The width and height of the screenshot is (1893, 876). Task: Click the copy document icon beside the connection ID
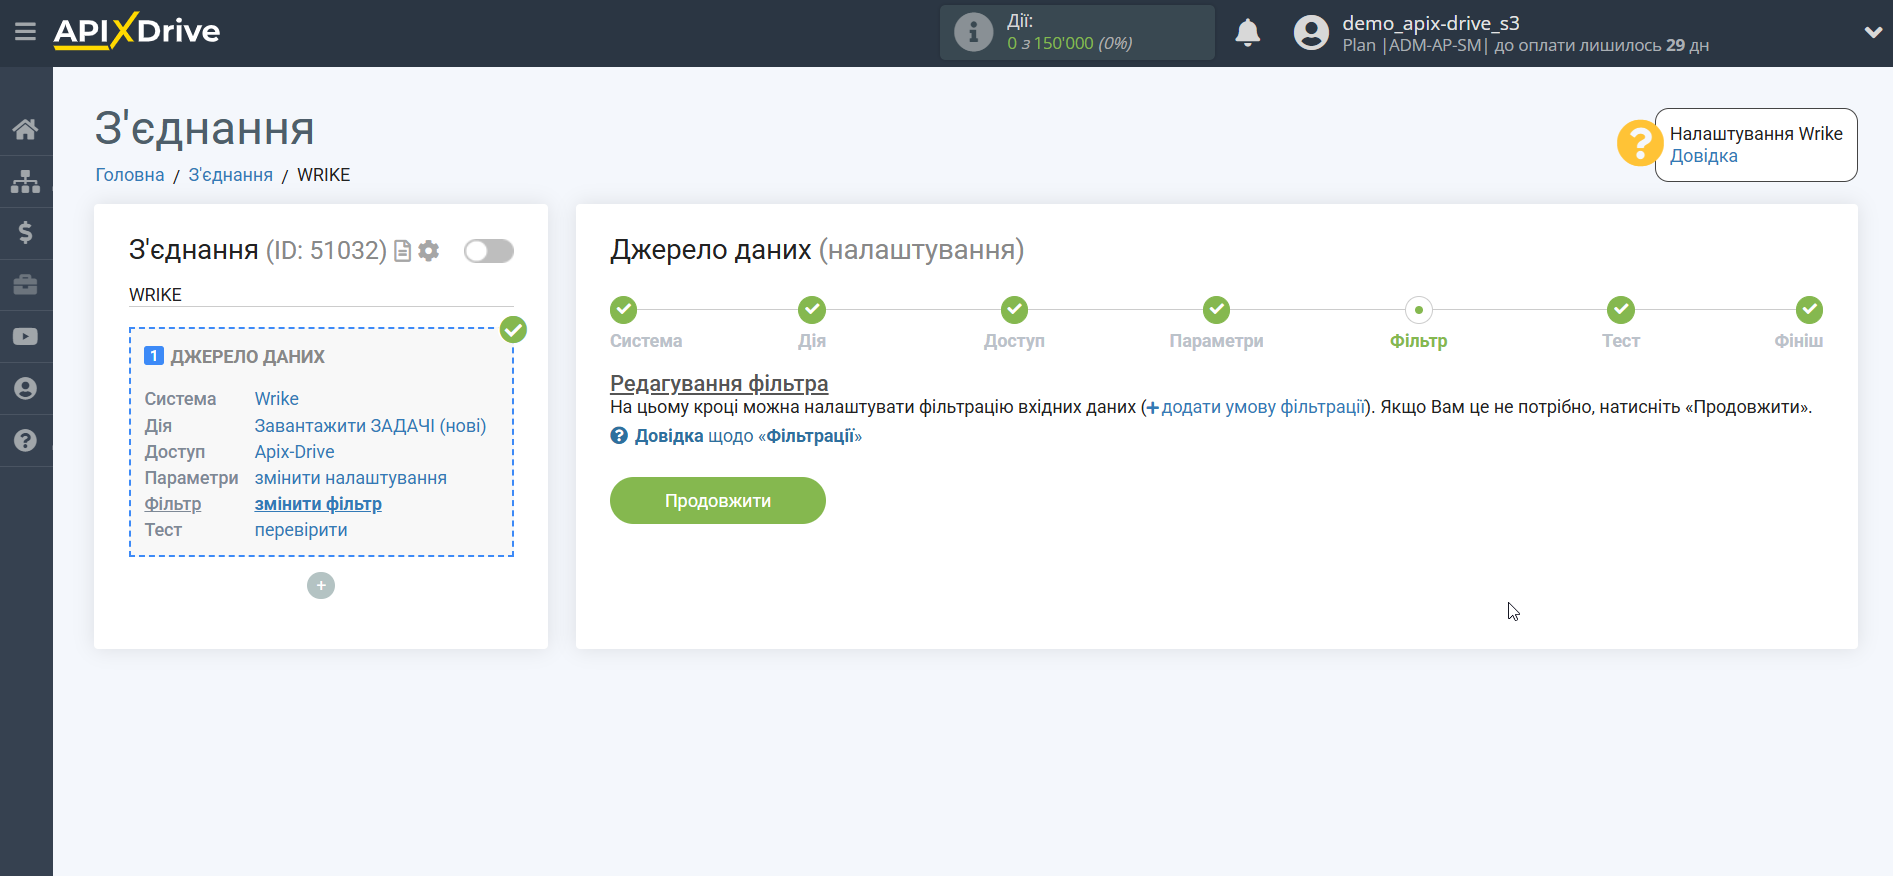coord(403,251)
